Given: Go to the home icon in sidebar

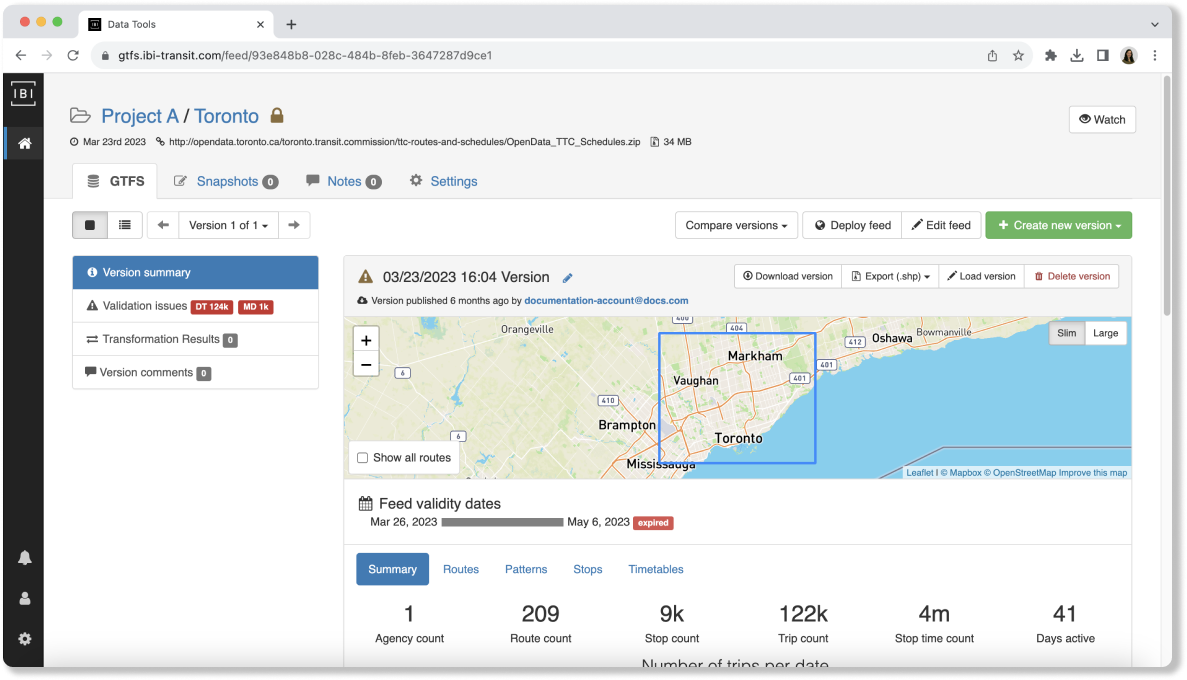Looking at the screenshot, I should click(x=24, y=143).
